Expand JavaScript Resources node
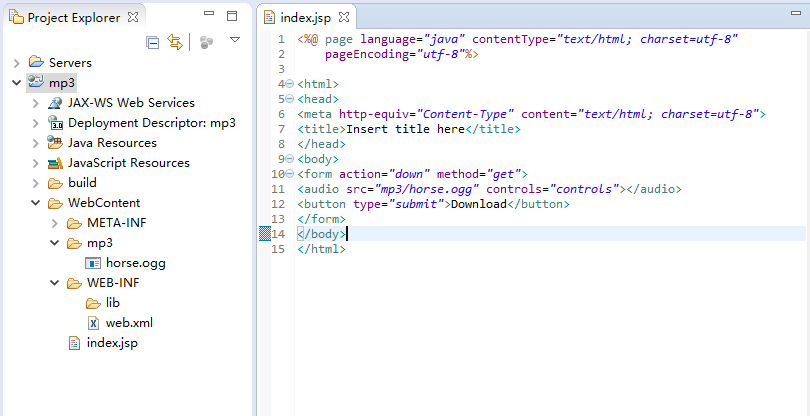Screen dimensions: 810x416 point(35,163)
